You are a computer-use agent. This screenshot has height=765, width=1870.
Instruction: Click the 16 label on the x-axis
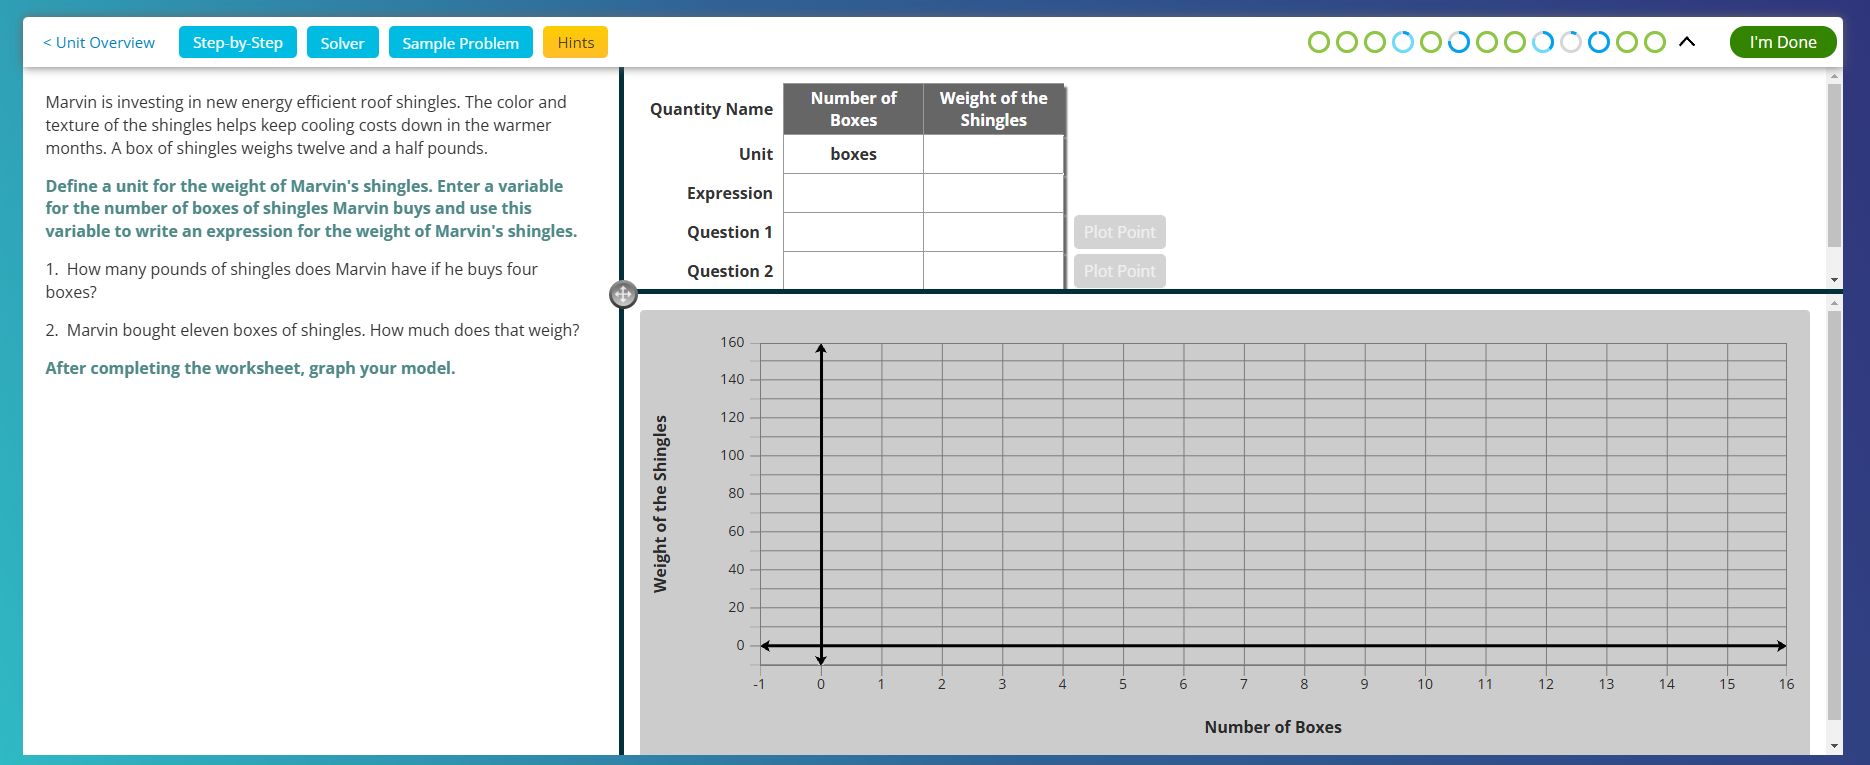tap(1786, 684)
